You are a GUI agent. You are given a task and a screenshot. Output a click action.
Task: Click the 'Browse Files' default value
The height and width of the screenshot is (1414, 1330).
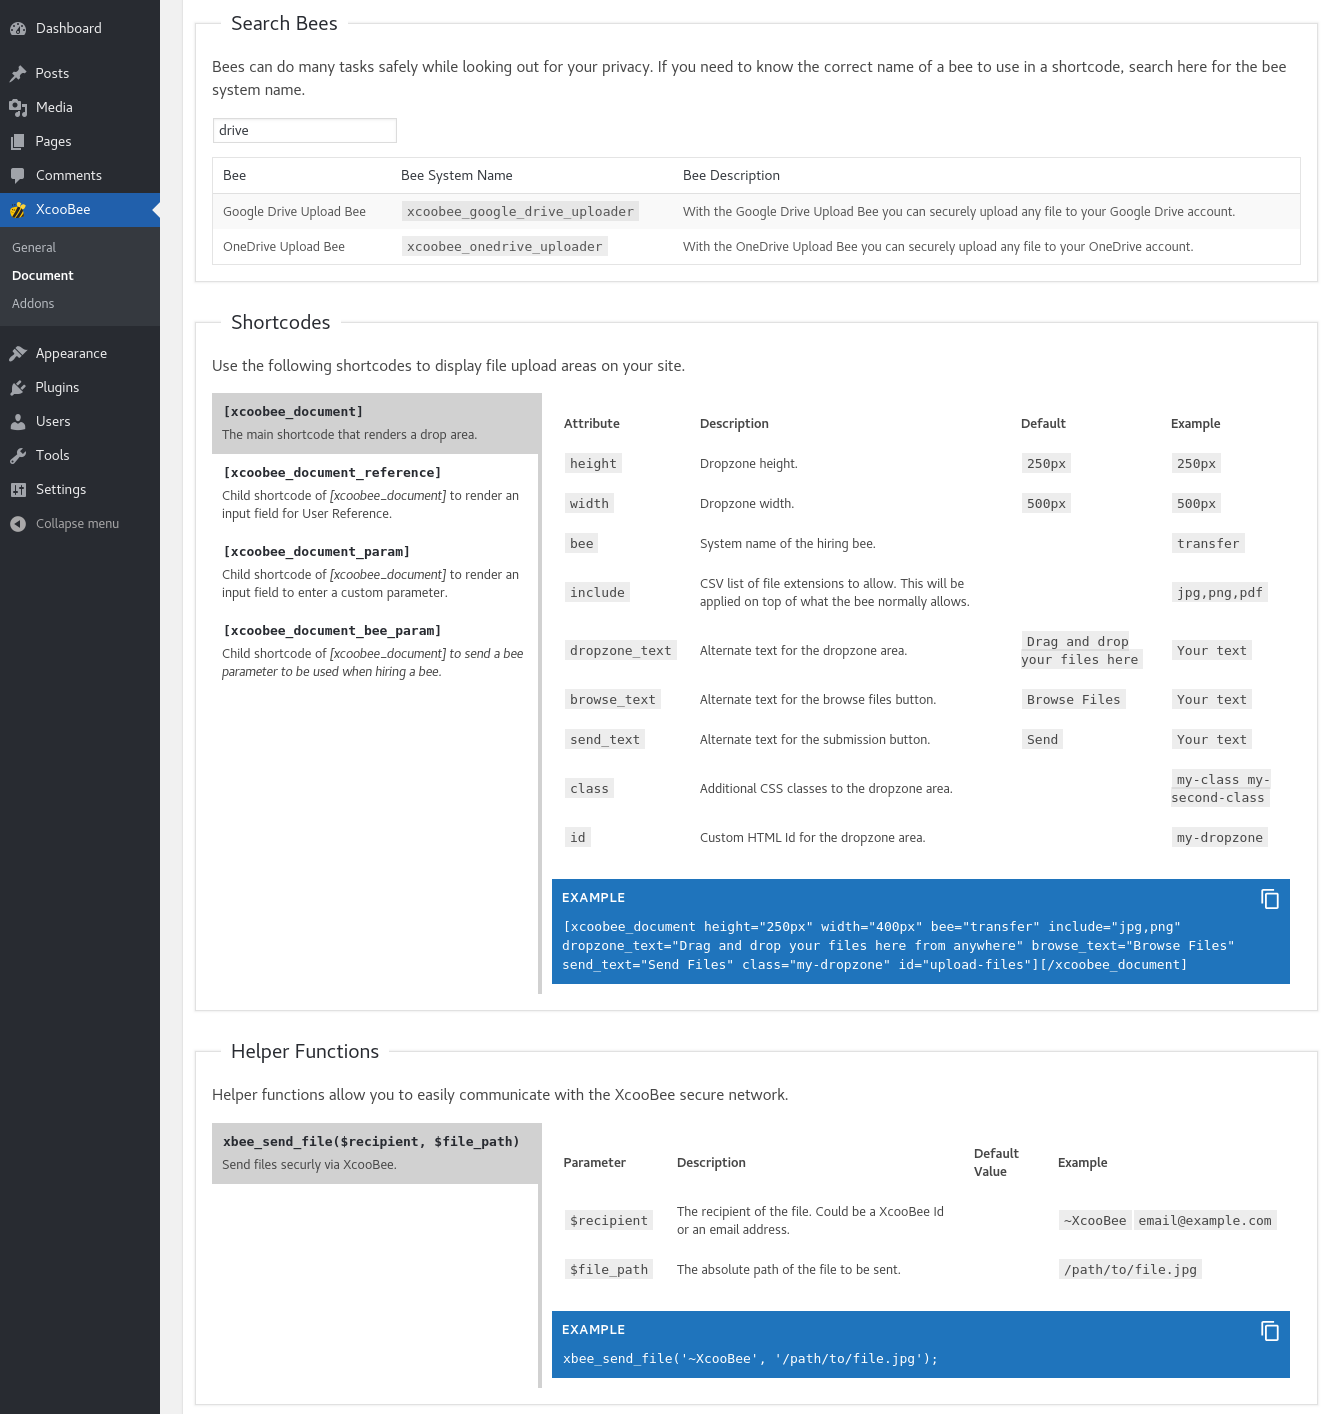[x=1074, y=699]
